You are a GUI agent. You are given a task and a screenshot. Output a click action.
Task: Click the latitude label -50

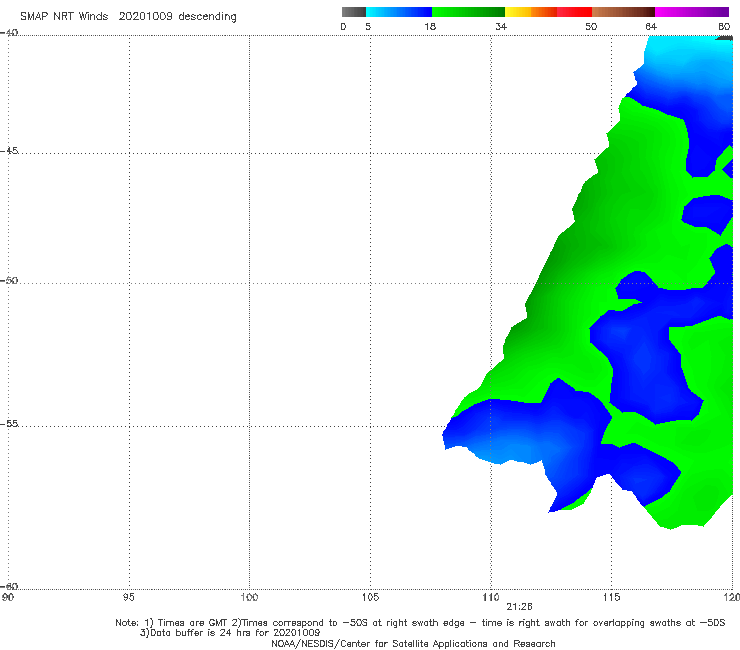[9, 280]
